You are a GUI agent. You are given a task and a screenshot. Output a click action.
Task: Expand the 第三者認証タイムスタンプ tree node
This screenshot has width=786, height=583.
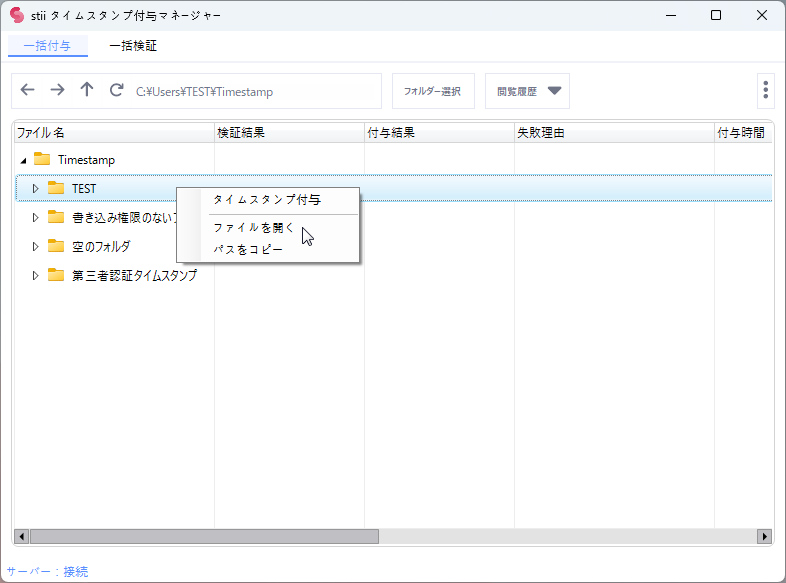point(35,275)
